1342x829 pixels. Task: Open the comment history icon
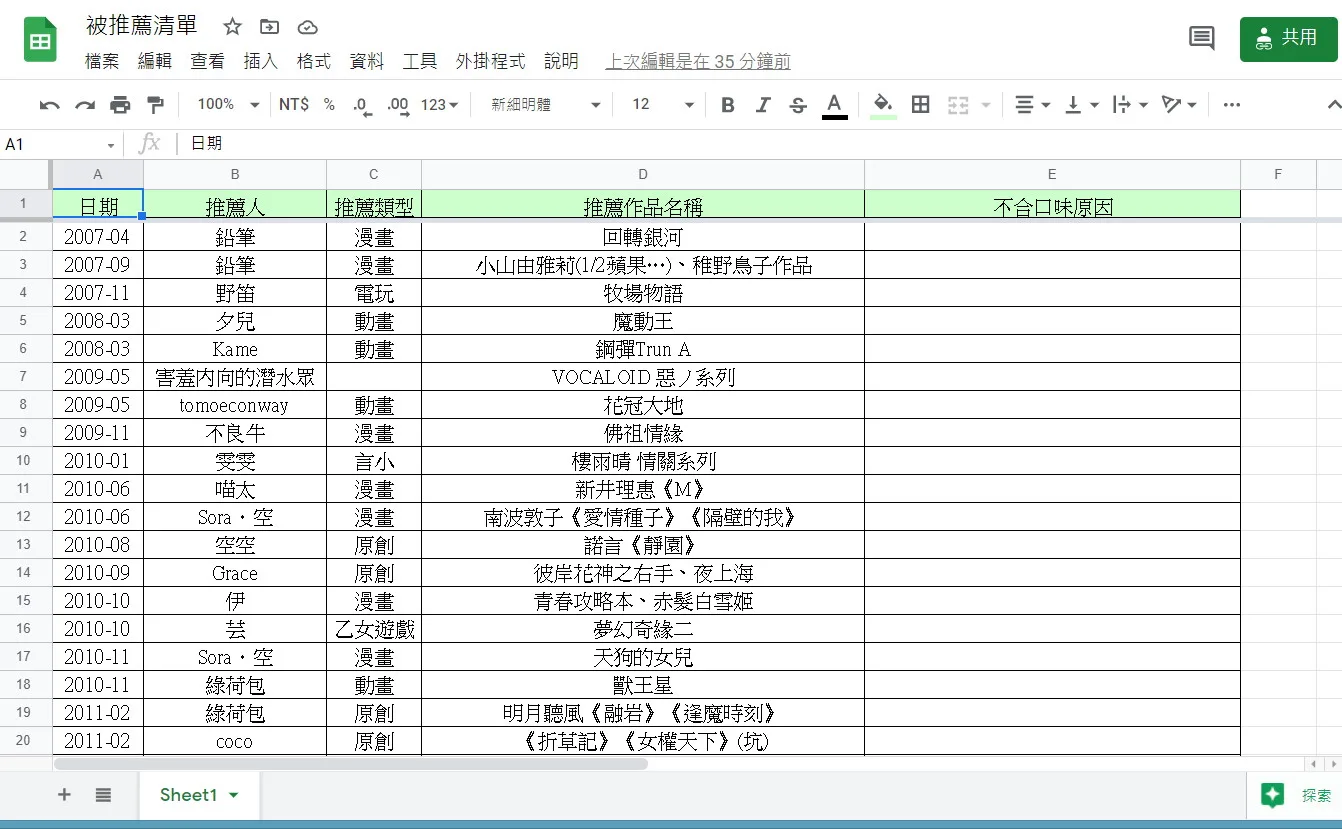click(x=1201, y=39)
